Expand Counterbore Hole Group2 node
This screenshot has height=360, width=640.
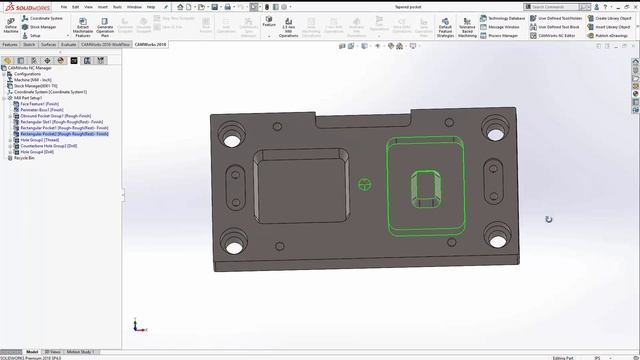coord(10,146)
